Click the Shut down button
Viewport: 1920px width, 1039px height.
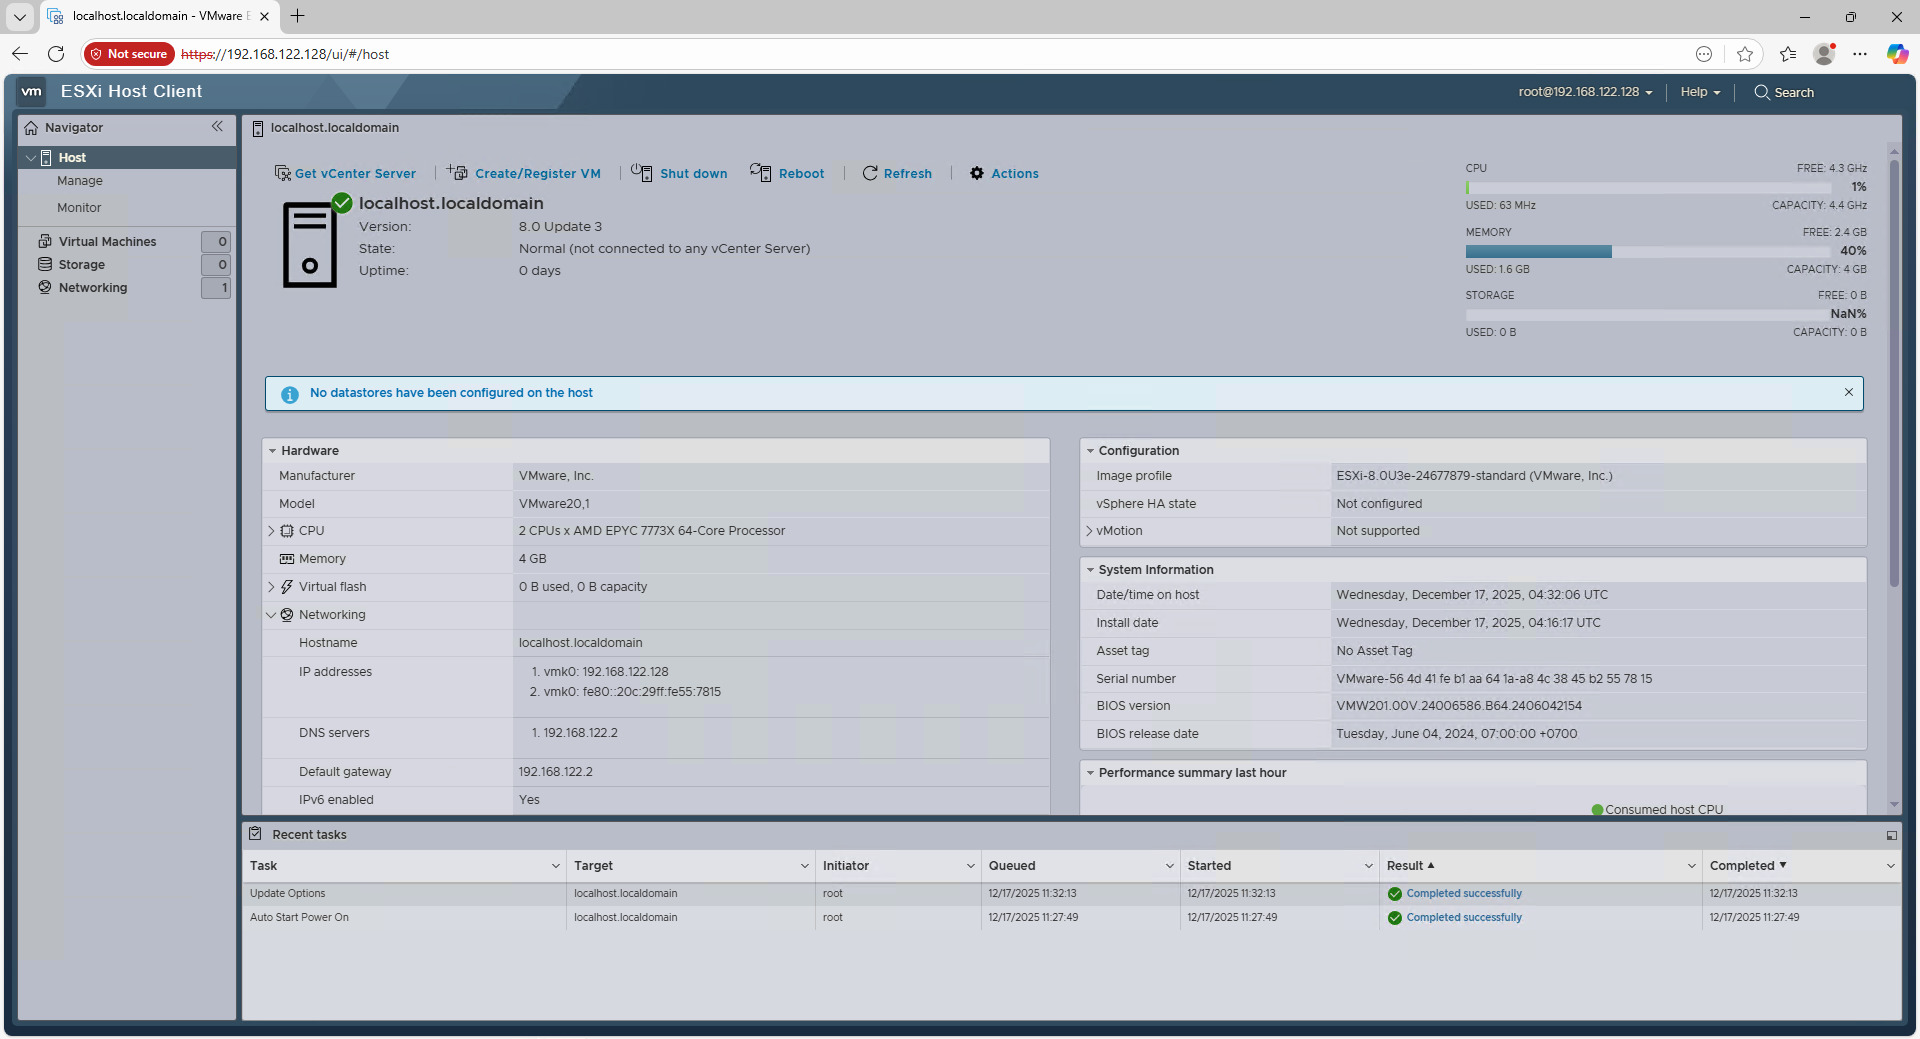point(679,173)
